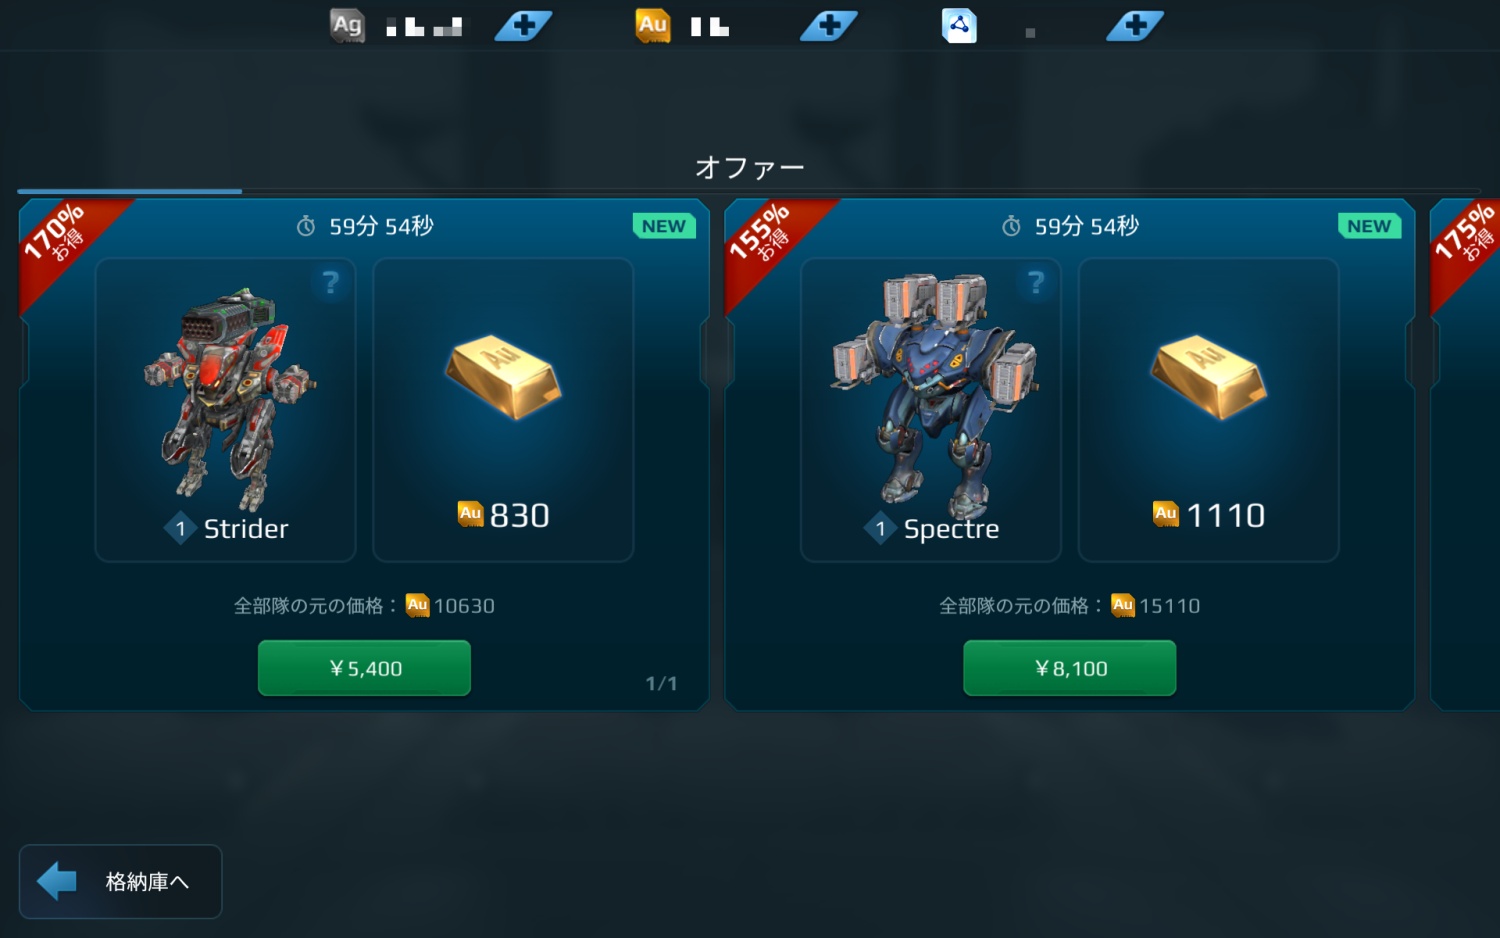
Task: Select the Strider robot thumbnail
Action: tap(226, 410)
